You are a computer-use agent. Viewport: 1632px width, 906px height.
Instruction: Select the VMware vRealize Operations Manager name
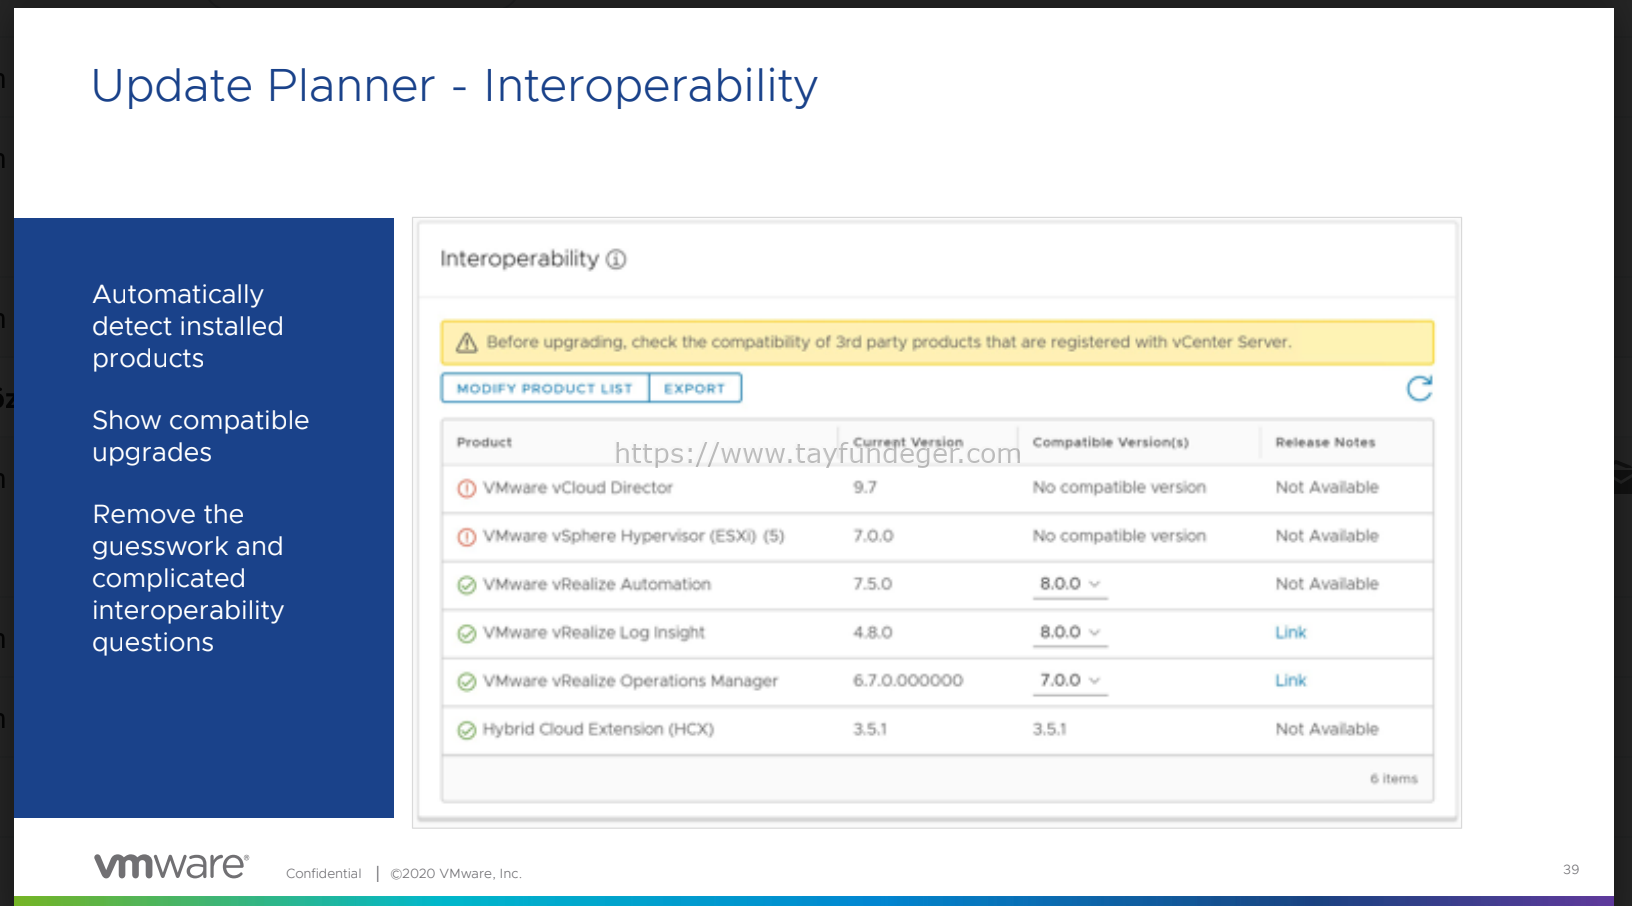[x=630, y=680]
